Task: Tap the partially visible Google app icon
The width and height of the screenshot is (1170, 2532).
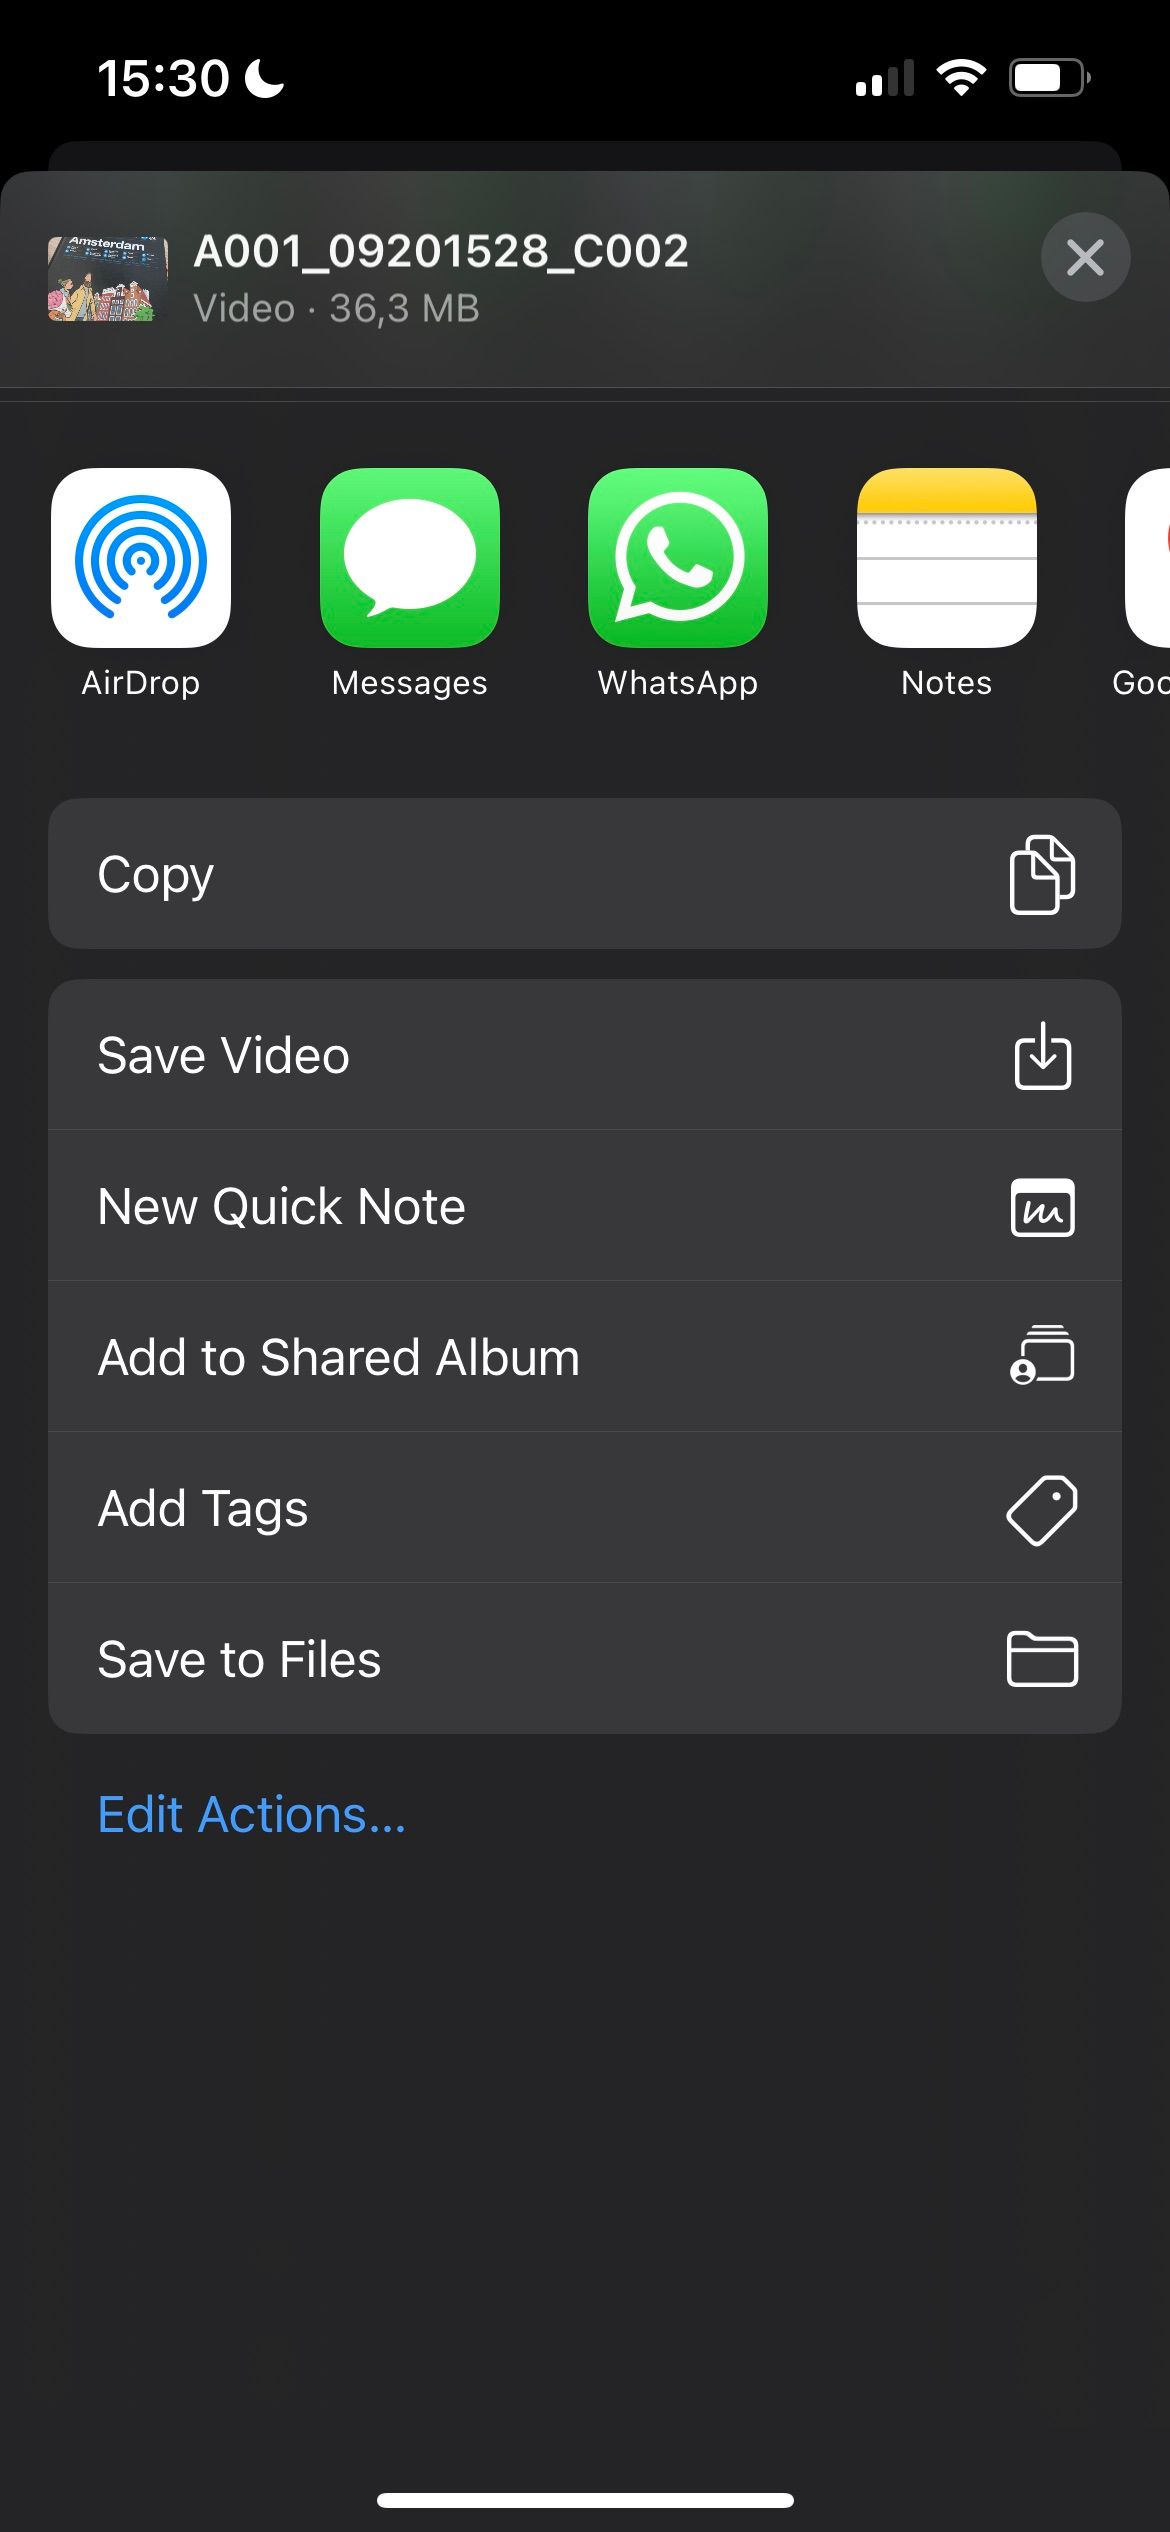Action: point(1148,558)
